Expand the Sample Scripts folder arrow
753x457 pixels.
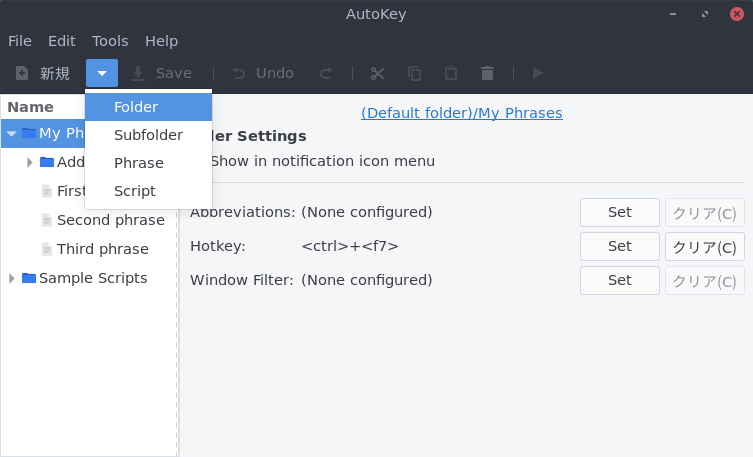[x=12, y=278]
